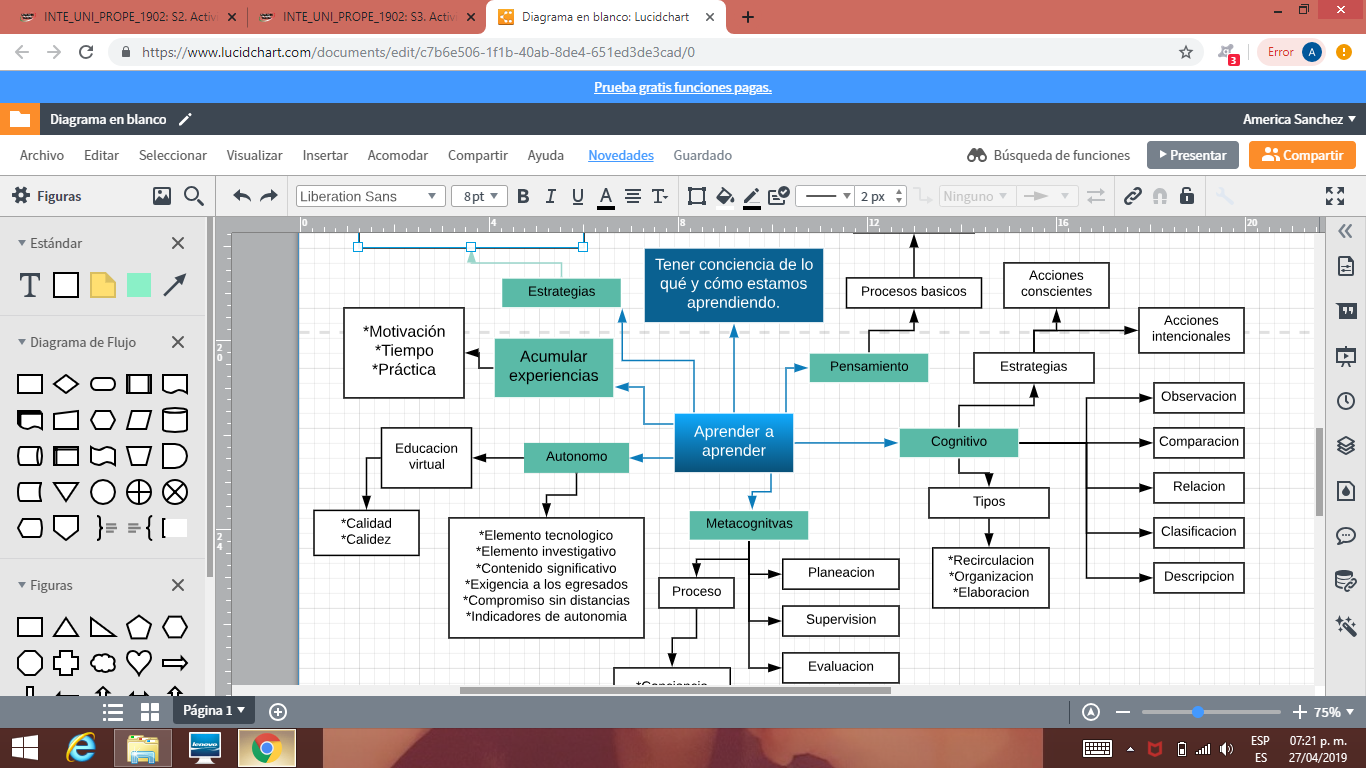Click the zoom slider handle
Viewport: 1366px width, 768px height.
click(1197, 712)
